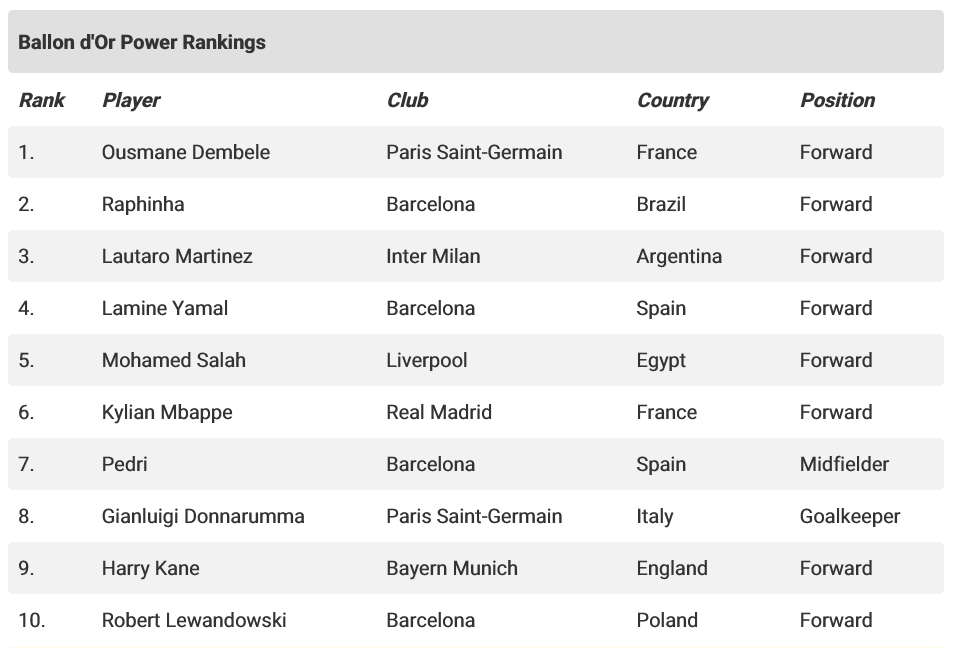The height and width of the screenshot is (648, 955).
Task: Click Lautaro Martinez player name
Action: [x=177, y=256]
